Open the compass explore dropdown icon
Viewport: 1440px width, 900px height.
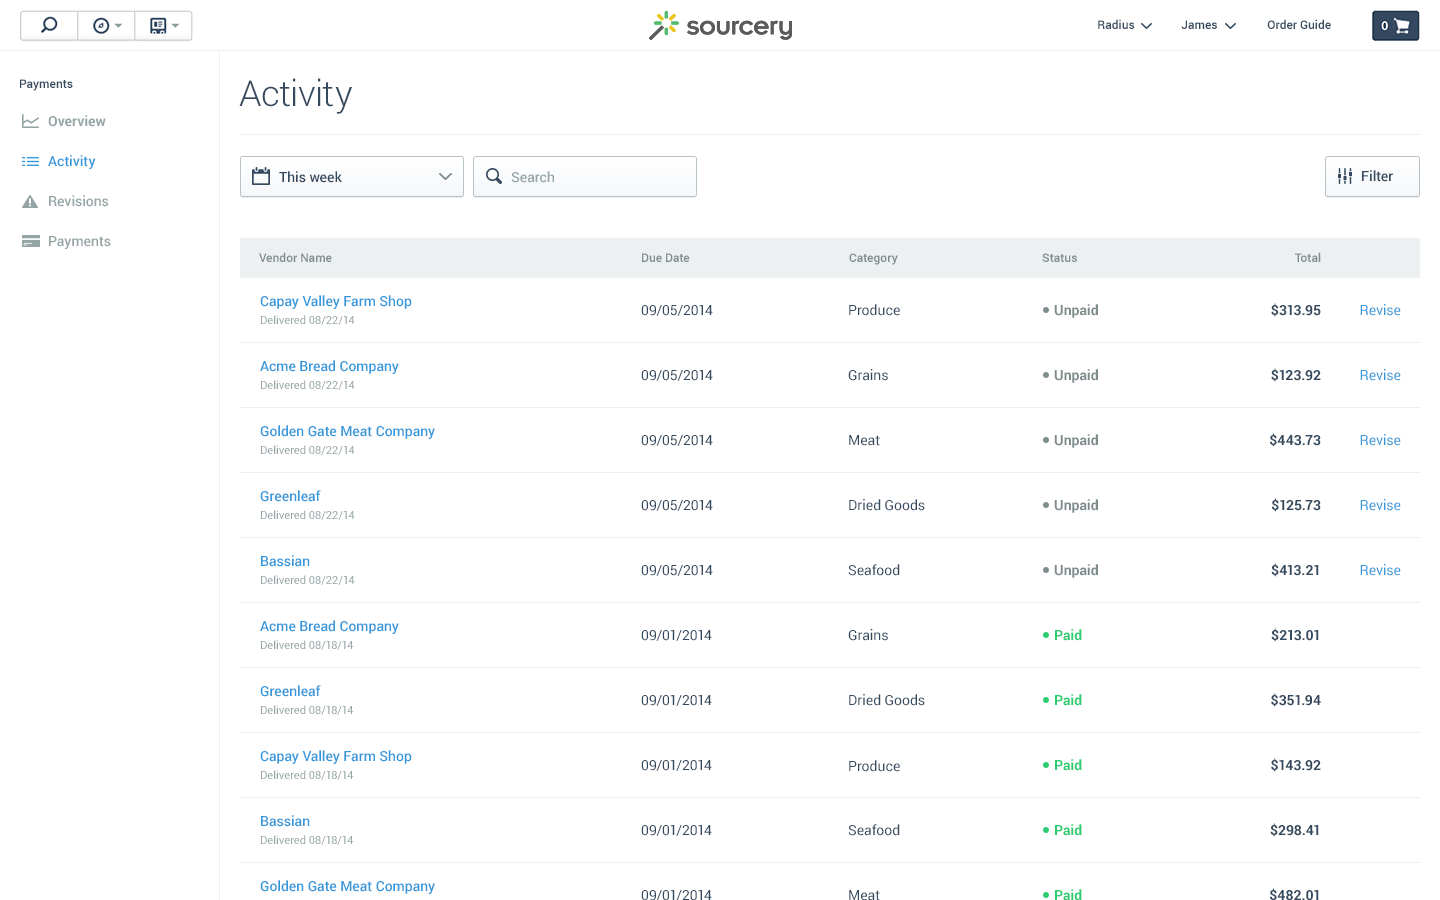pyautogui.click(x=106, y=25)
